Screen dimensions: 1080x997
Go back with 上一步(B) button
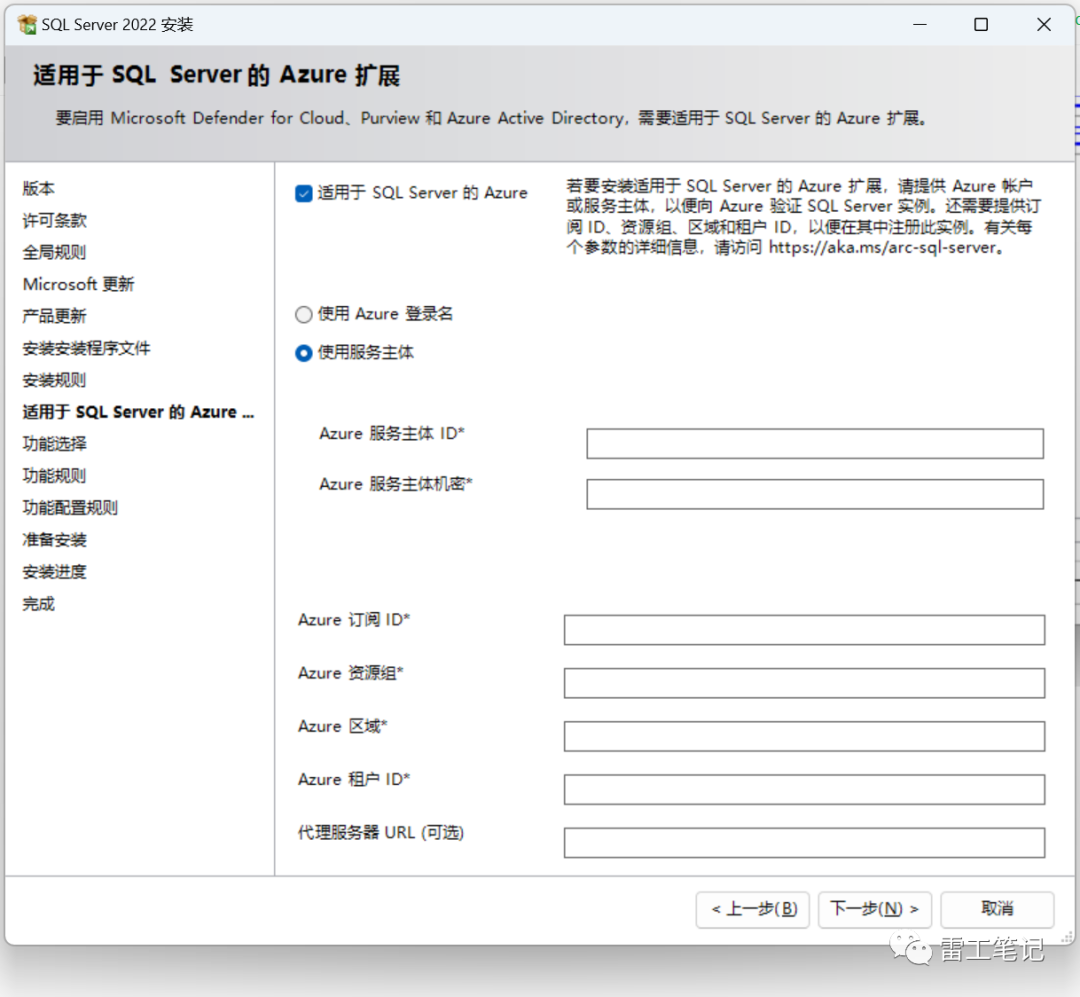coord(753,909)
